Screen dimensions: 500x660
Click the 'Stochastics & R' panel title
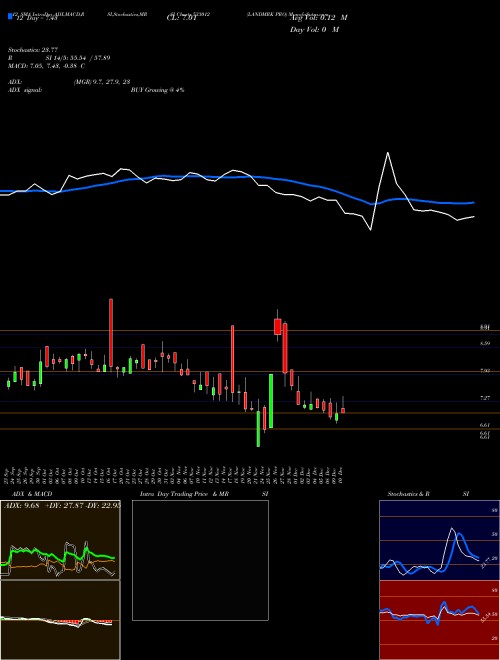click(408, 494)
